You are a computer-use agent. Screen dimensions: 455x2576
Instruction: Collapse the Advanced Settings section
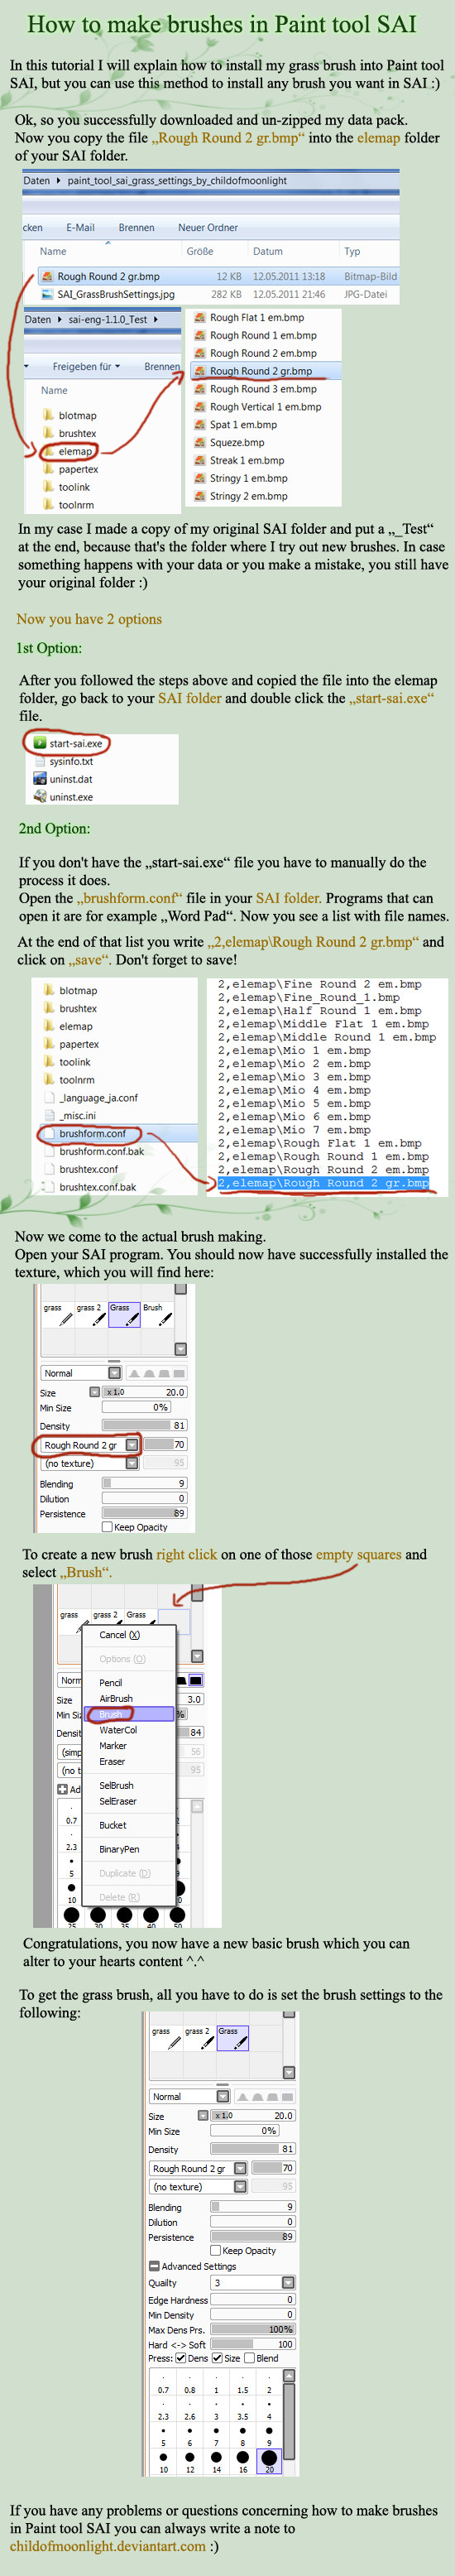(x=154, y=2266)
